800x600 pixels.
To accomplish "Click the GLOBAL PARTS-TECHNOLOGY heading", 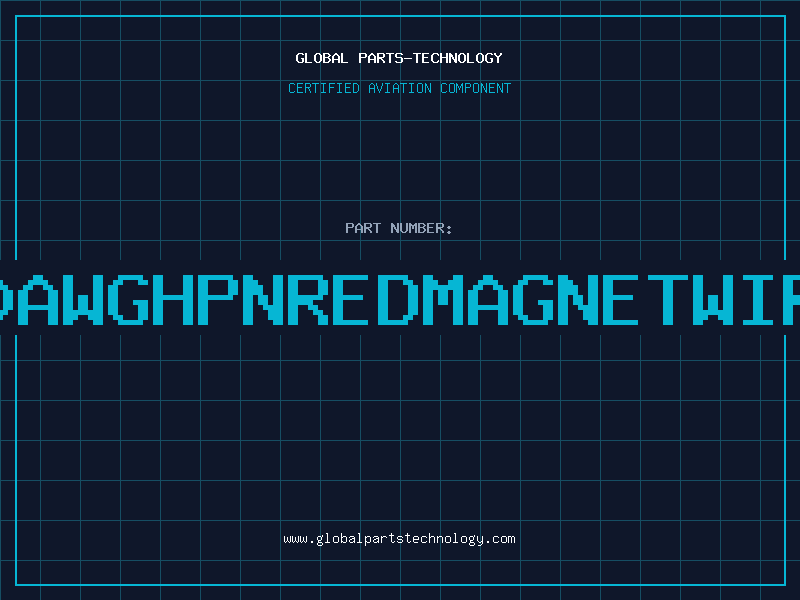I will point(399,58).
